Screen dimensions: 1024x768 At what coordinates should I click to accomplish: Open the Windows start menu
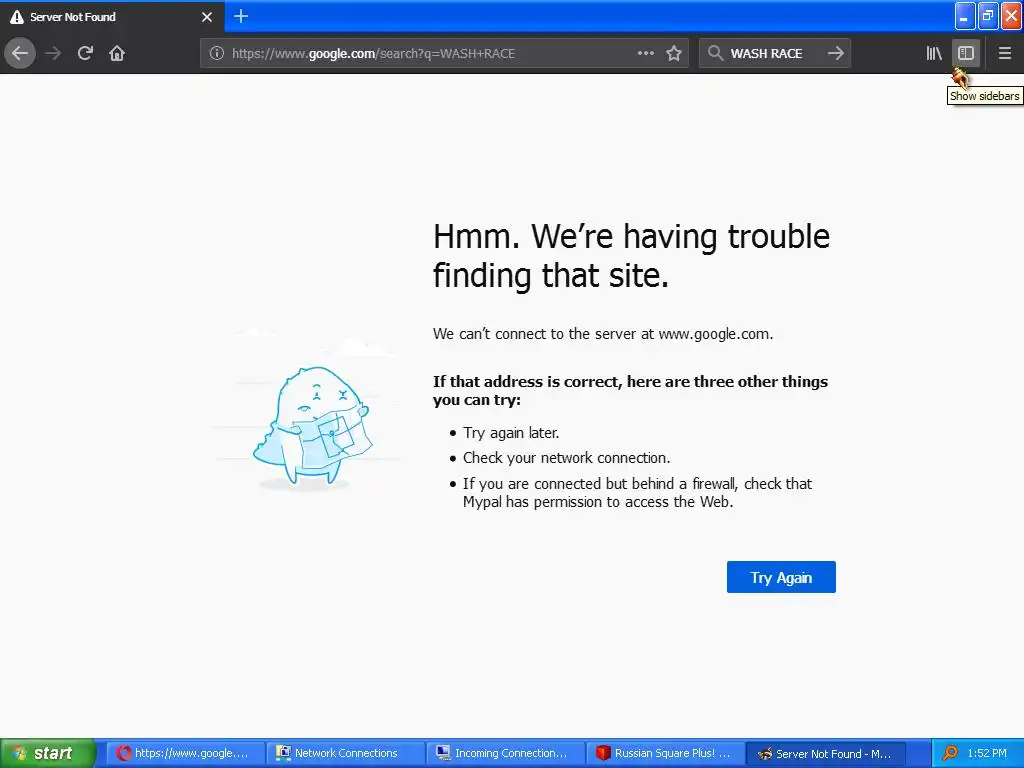(x=48, y=753)
